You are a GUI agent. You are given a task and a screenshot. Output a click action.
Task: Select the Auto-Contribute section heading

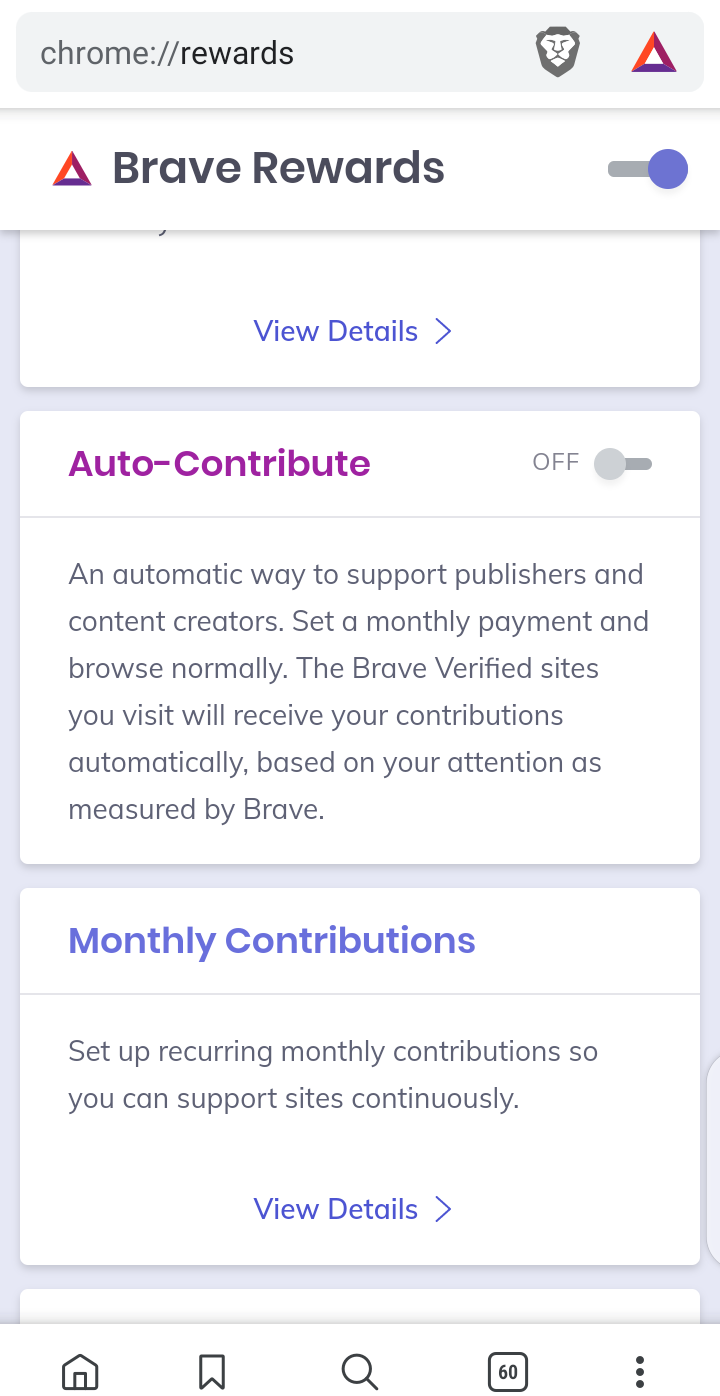pyautogui.click(x=219, y=464)
